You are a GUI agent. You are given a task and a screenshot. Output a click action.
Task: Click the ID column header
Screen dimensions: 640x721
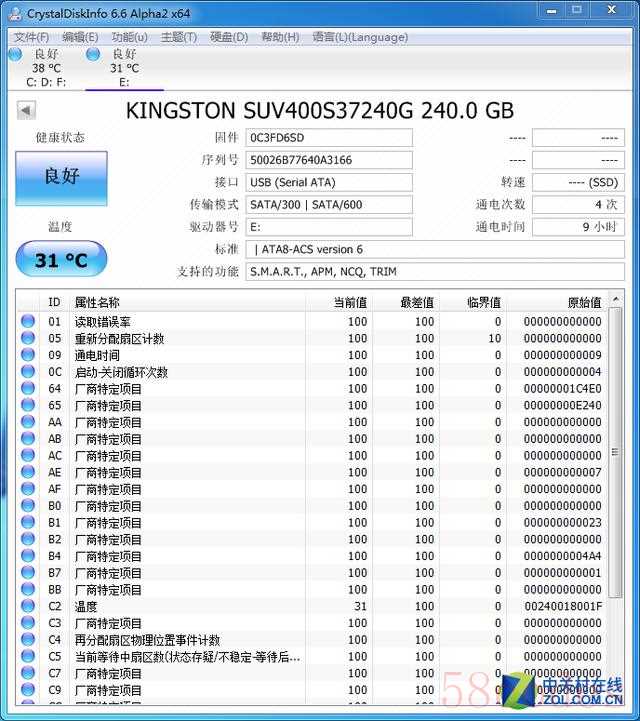pyautogui.click(x=54, y=302)
